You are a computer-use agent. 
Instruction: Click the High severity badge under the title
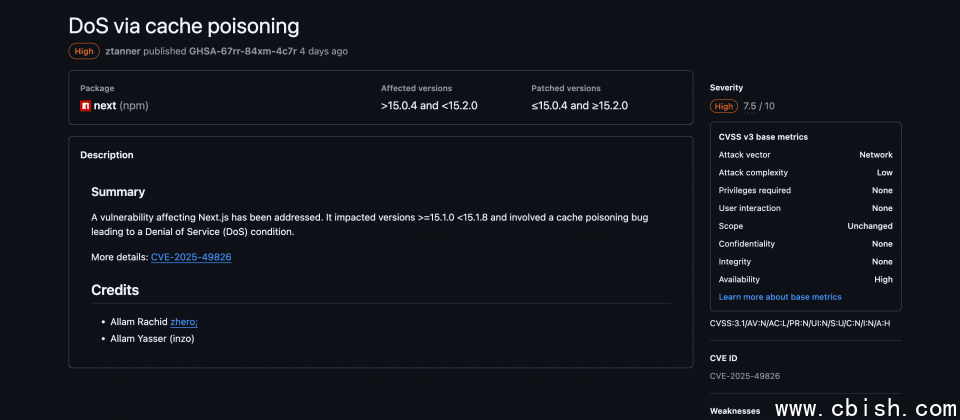(84, 51)
